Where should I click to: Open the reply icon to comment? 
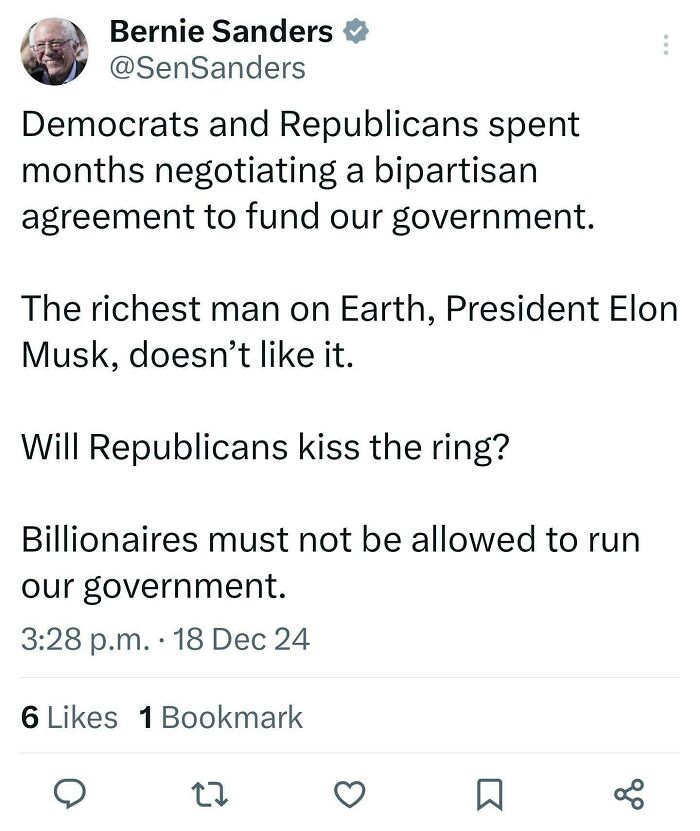pyautogui.click(x=69, y=793)
